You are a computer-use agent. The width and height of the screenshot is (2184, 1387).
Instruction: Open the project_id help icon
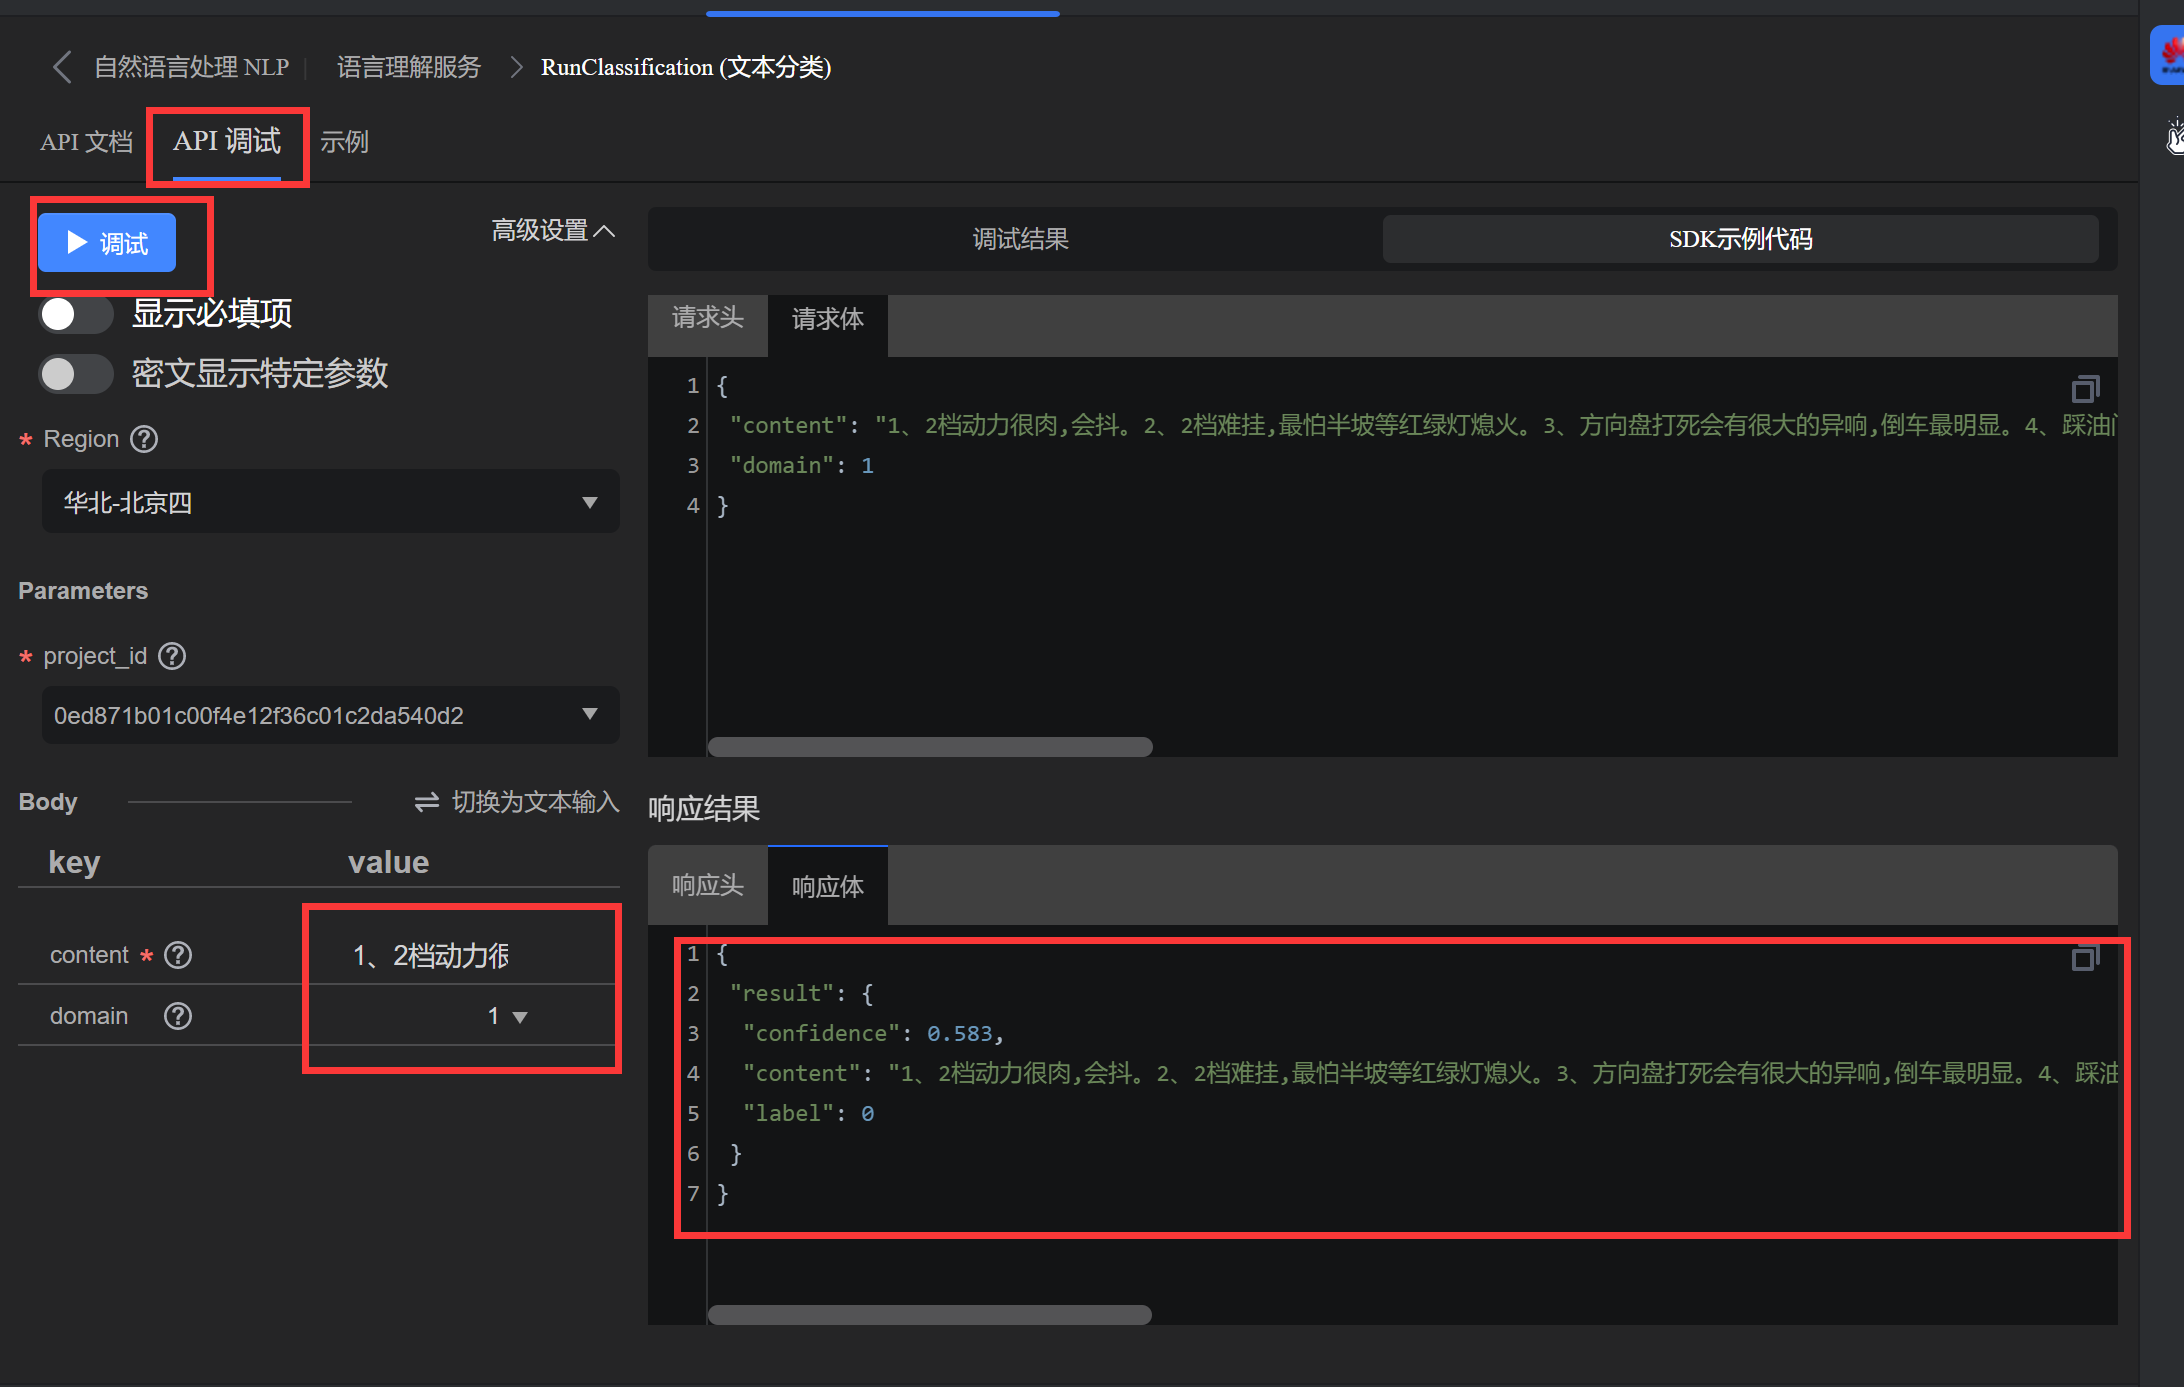pos(173,656)
